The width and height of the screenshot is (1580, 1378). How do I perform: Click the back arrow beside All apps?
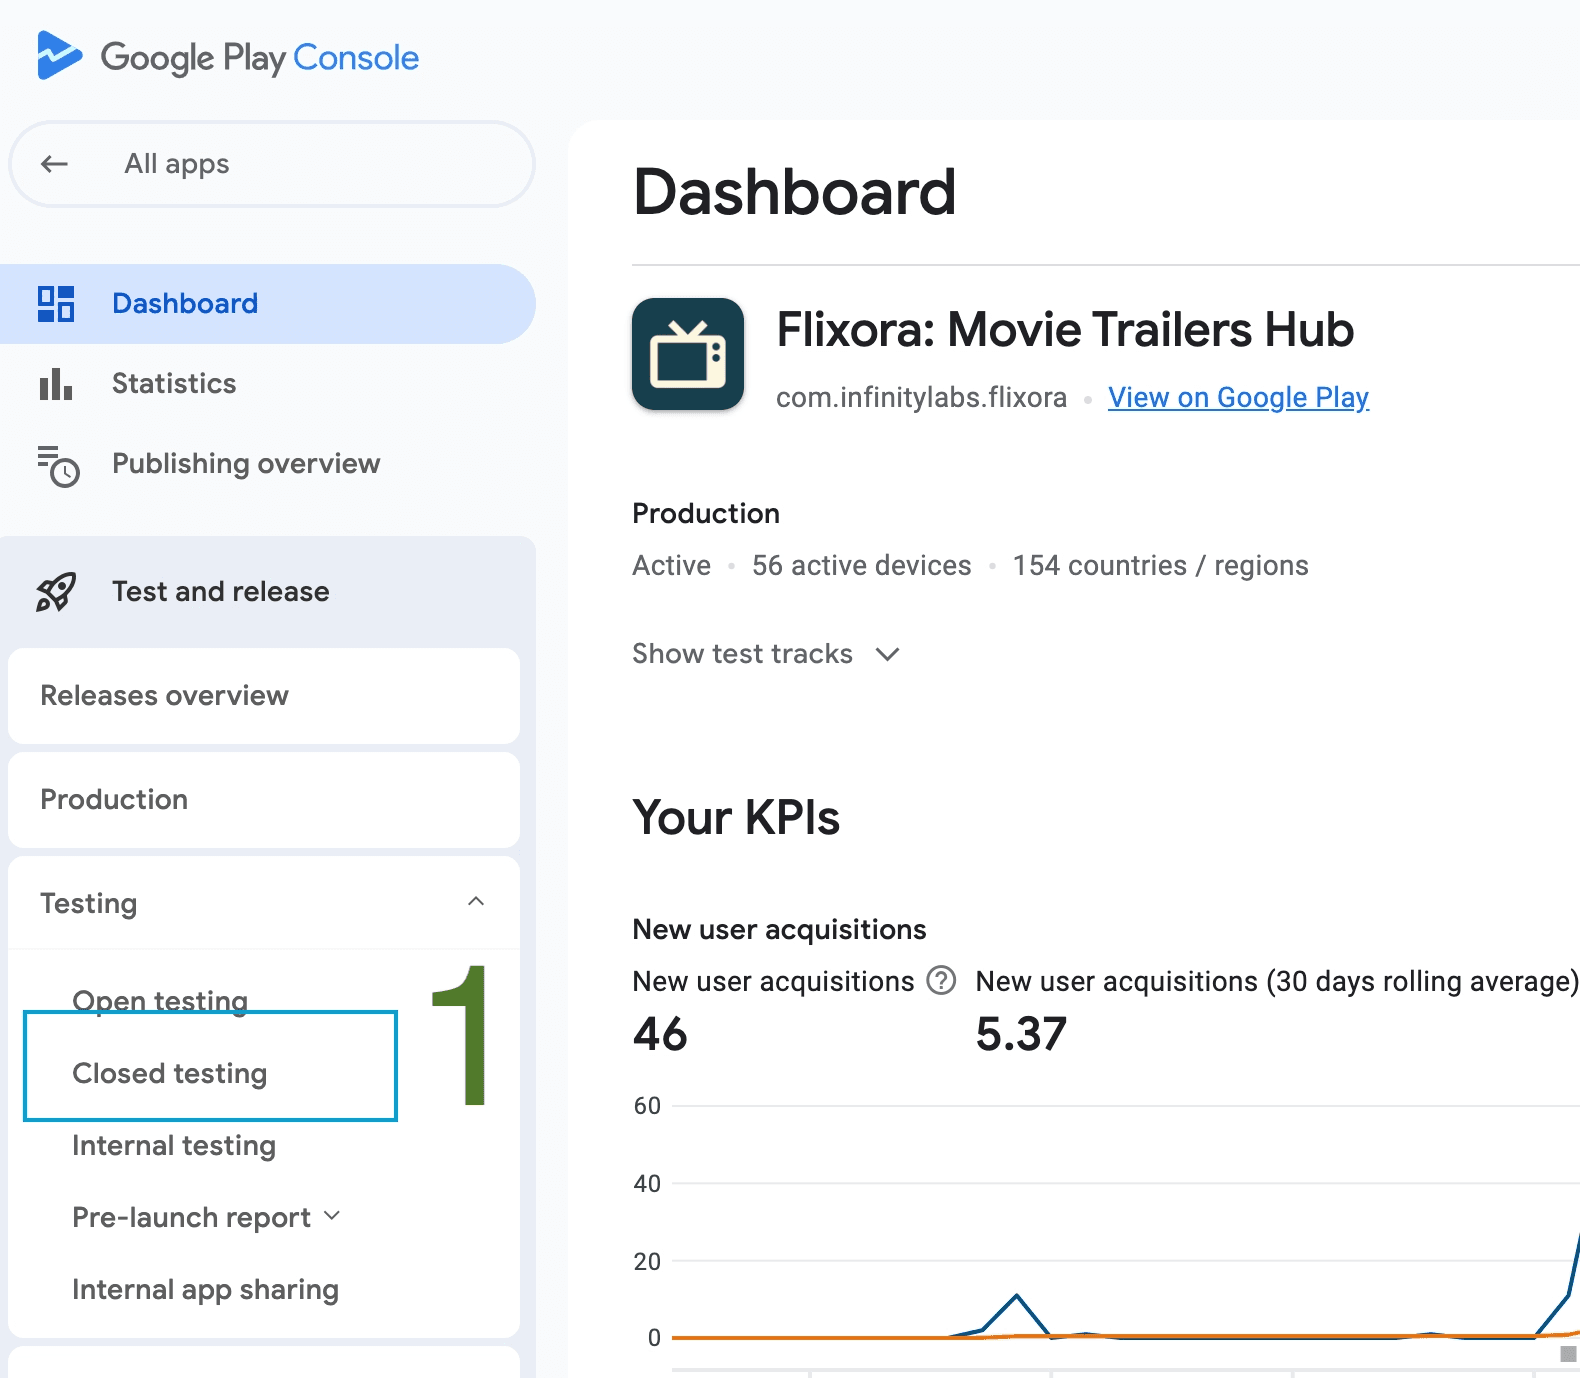click(x=54, y=164)
